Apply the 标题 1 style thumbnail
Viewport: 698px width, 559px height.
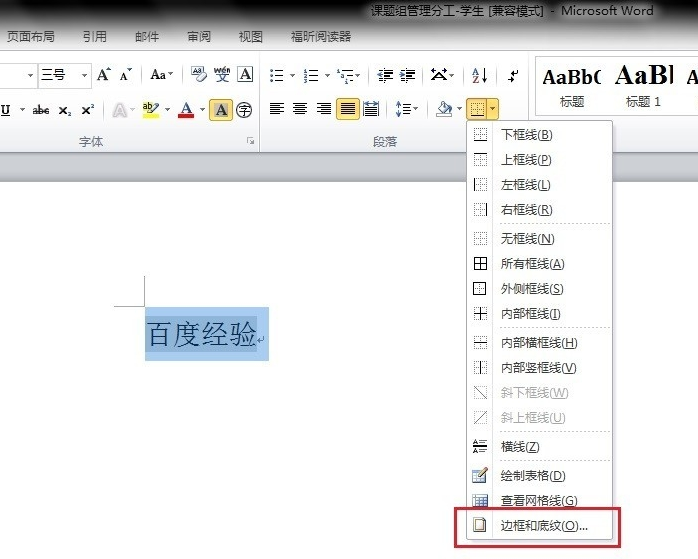pos(644,87)
